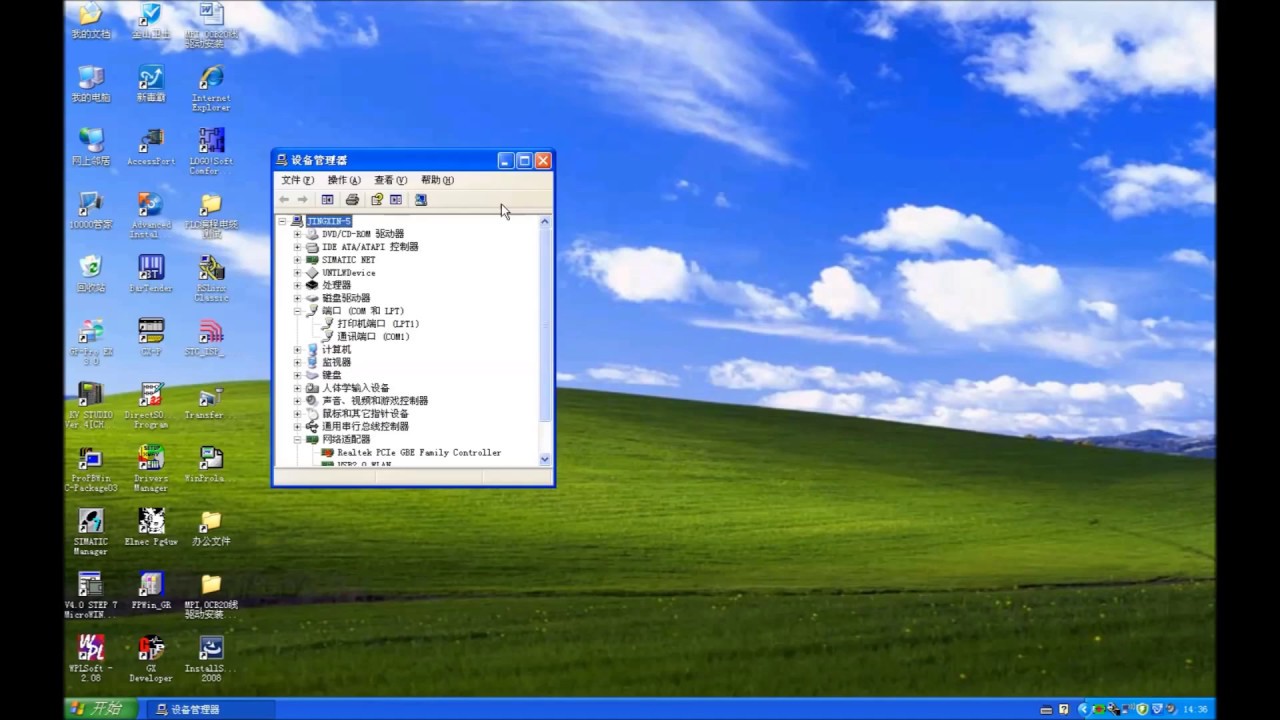Select the V4.0 STEP 7 MicroWIN desktop icon

(x=90, y=595)
